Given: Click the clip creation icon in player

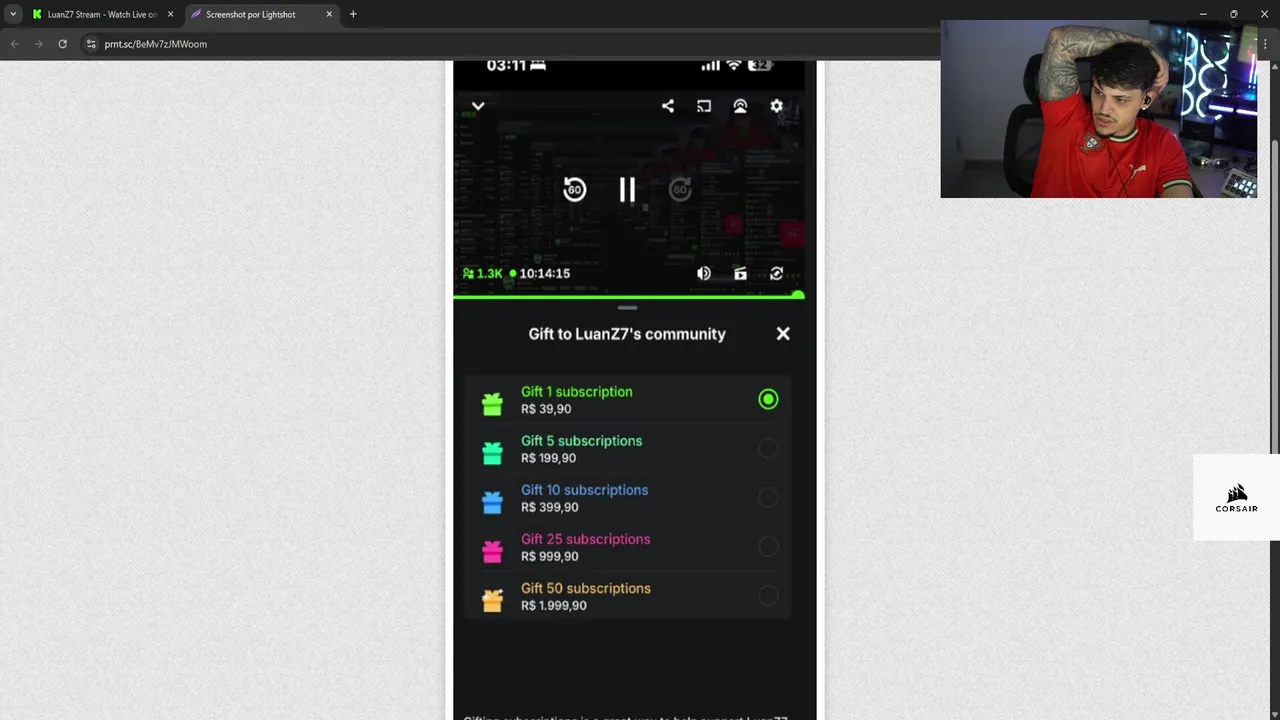Looking at the screenshot, I should [740, 273].
